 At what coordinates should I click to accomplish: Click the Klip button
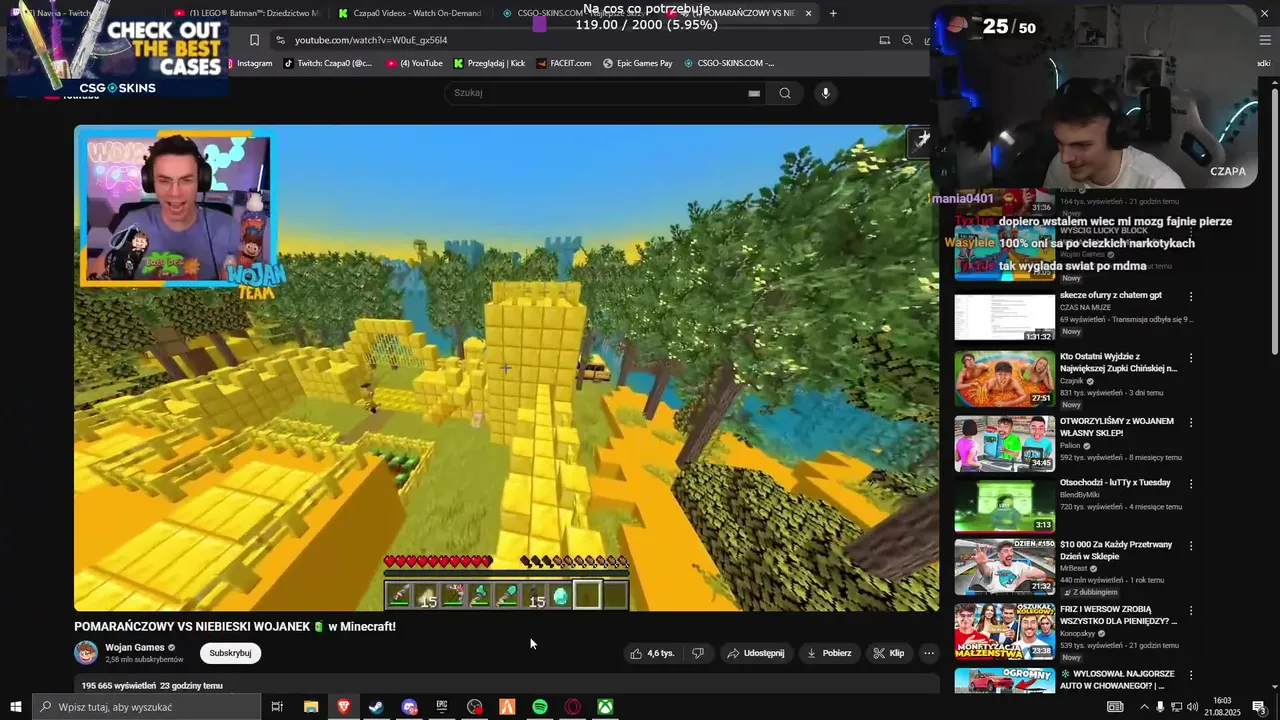coord(888,653)
